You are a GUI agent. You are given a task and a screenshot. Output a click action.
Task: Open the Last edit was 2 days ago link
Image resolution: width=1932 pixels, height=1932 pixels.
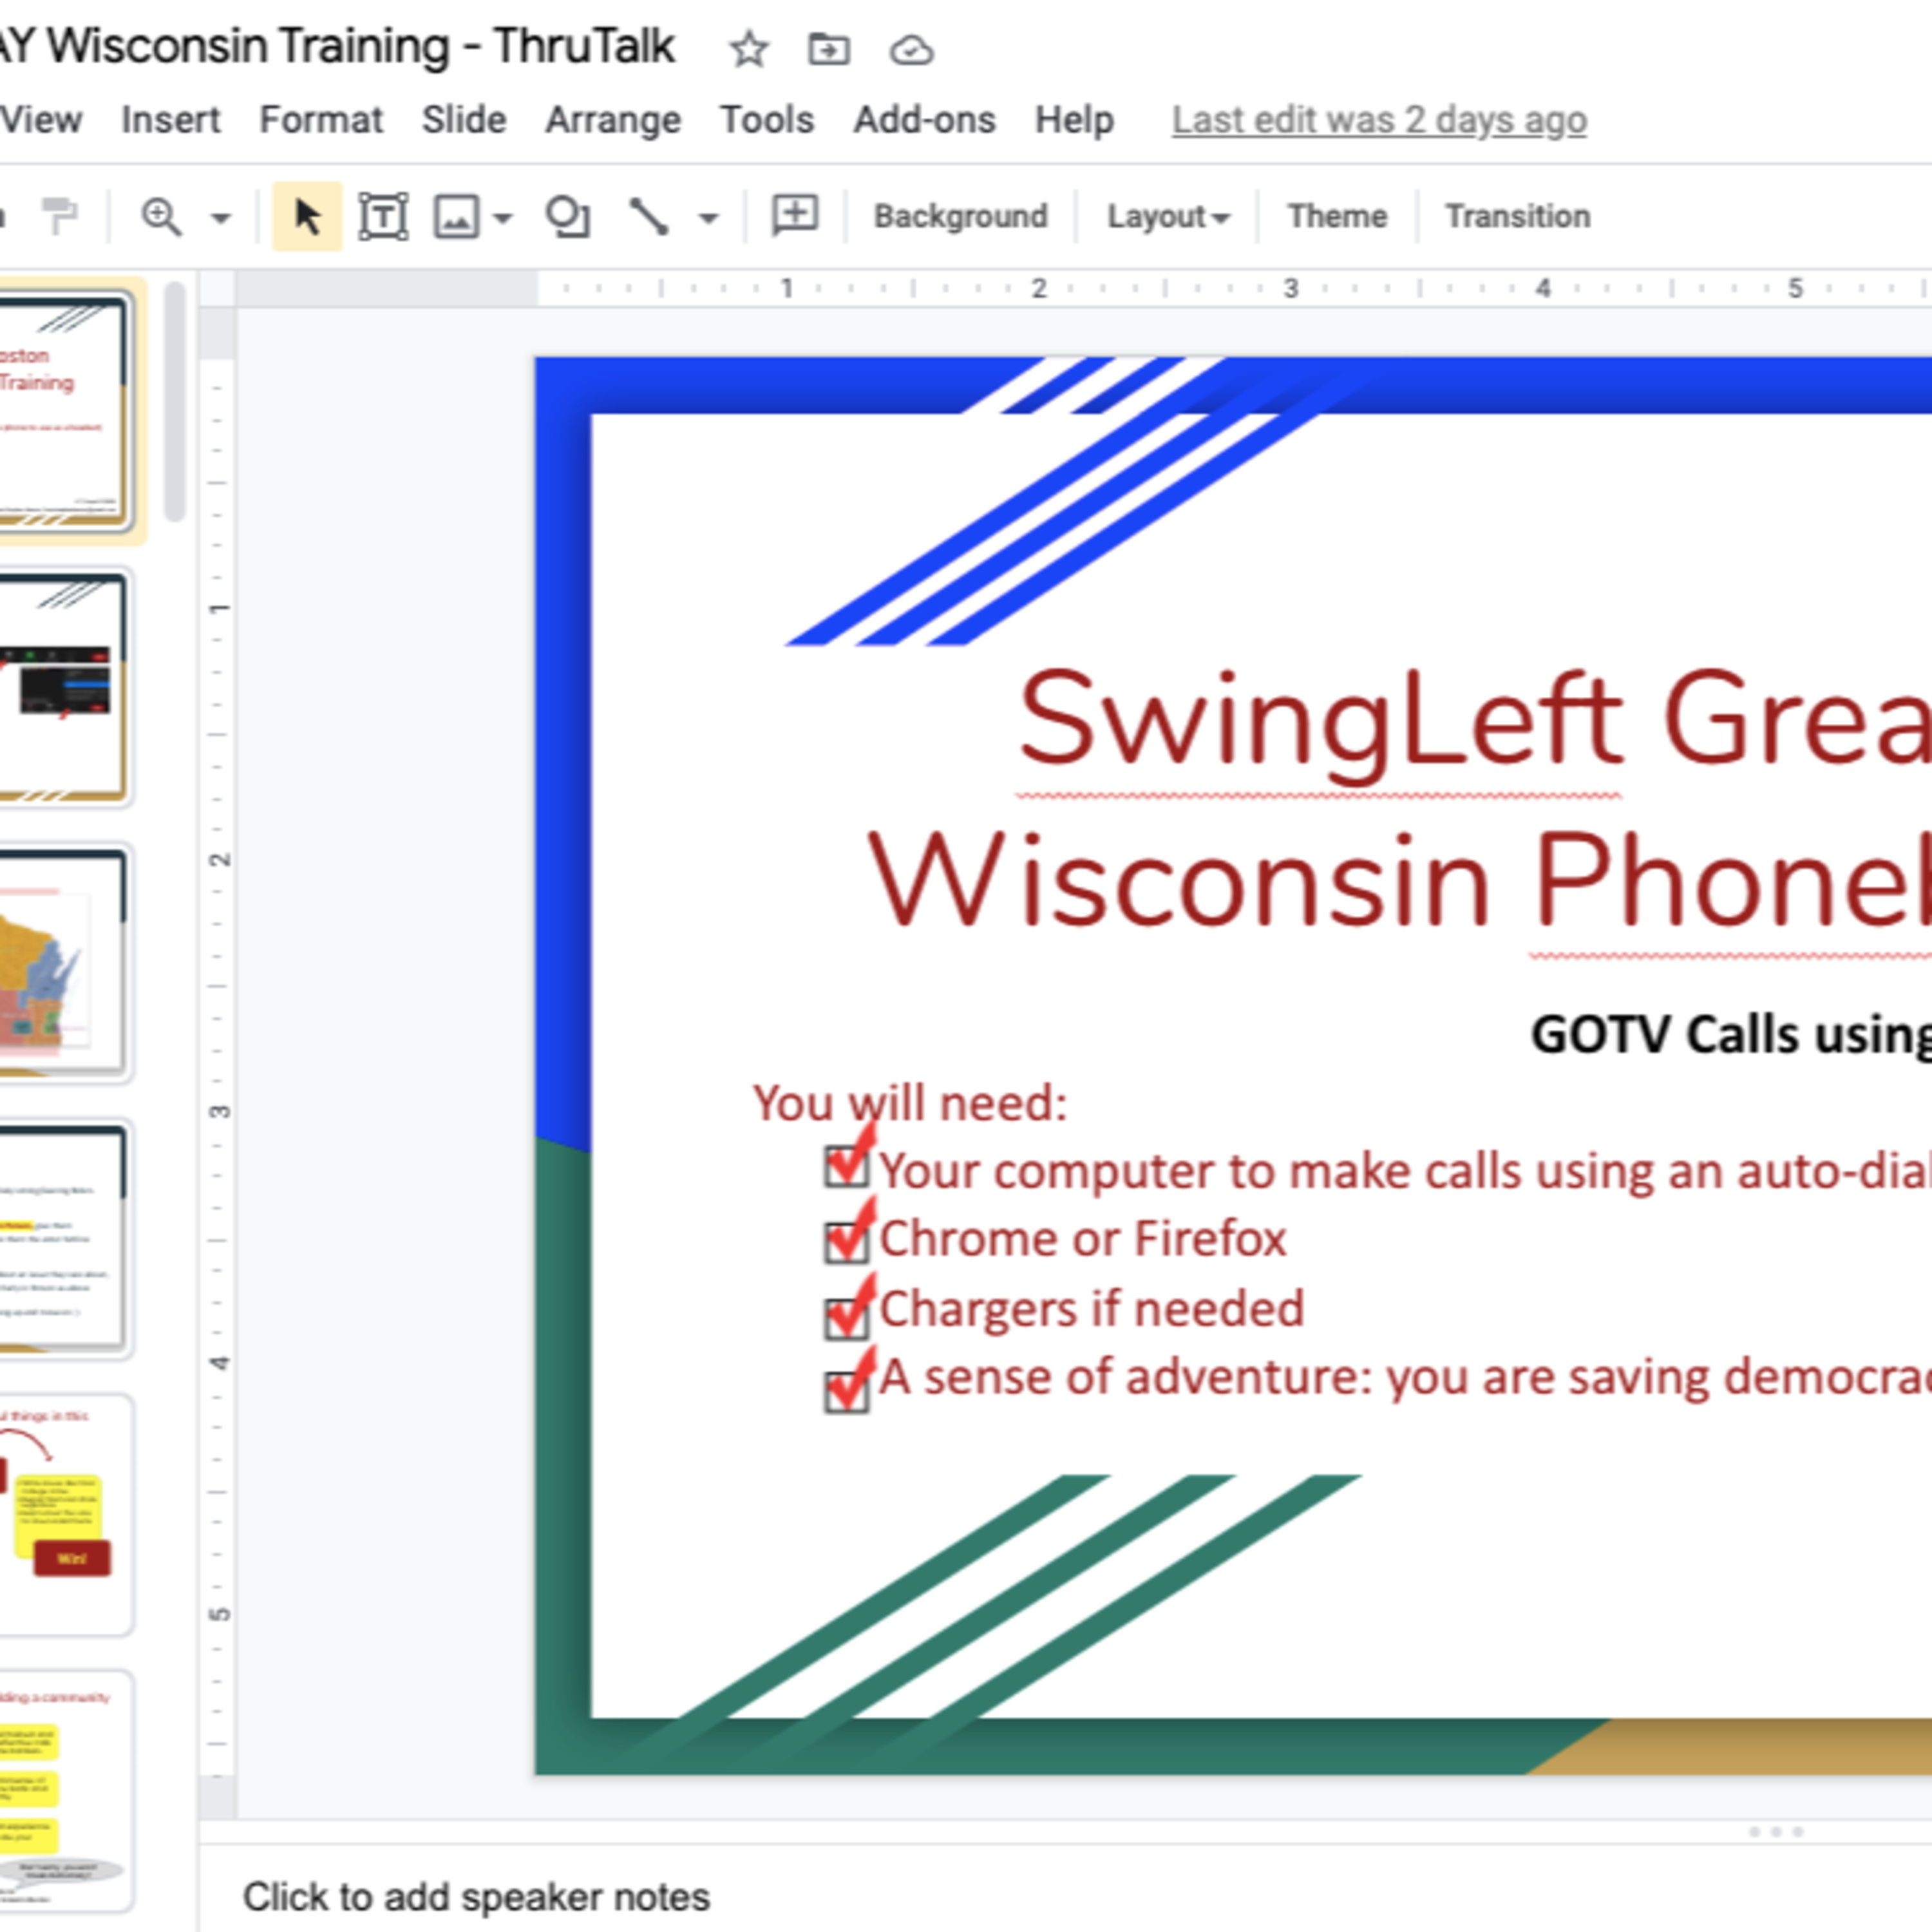(x=1378, y=120)
